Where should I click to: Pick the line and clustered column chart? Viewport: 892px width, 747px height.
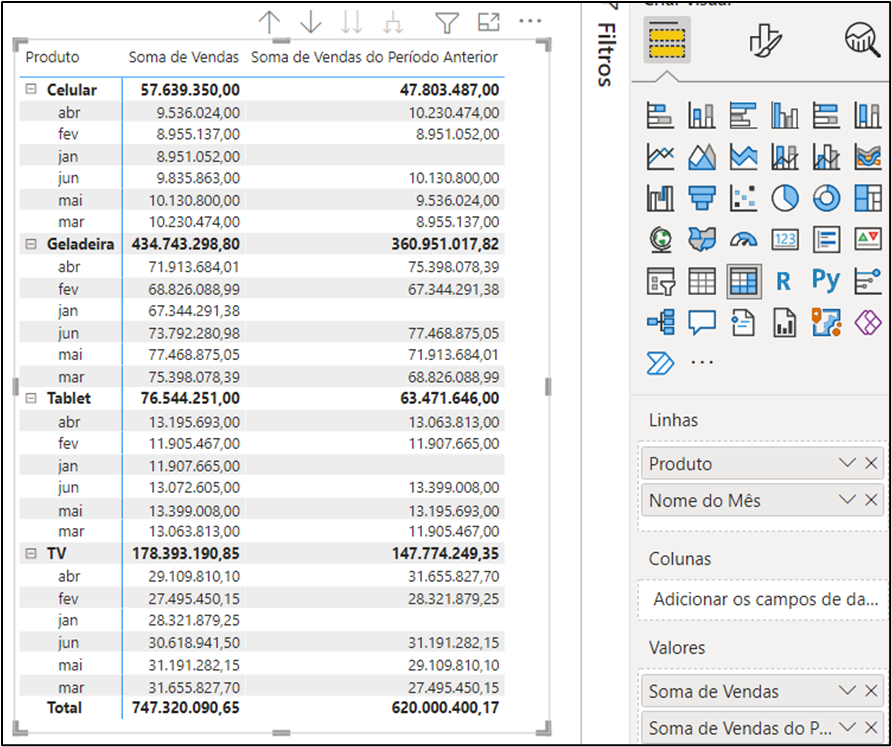(826, 156)
